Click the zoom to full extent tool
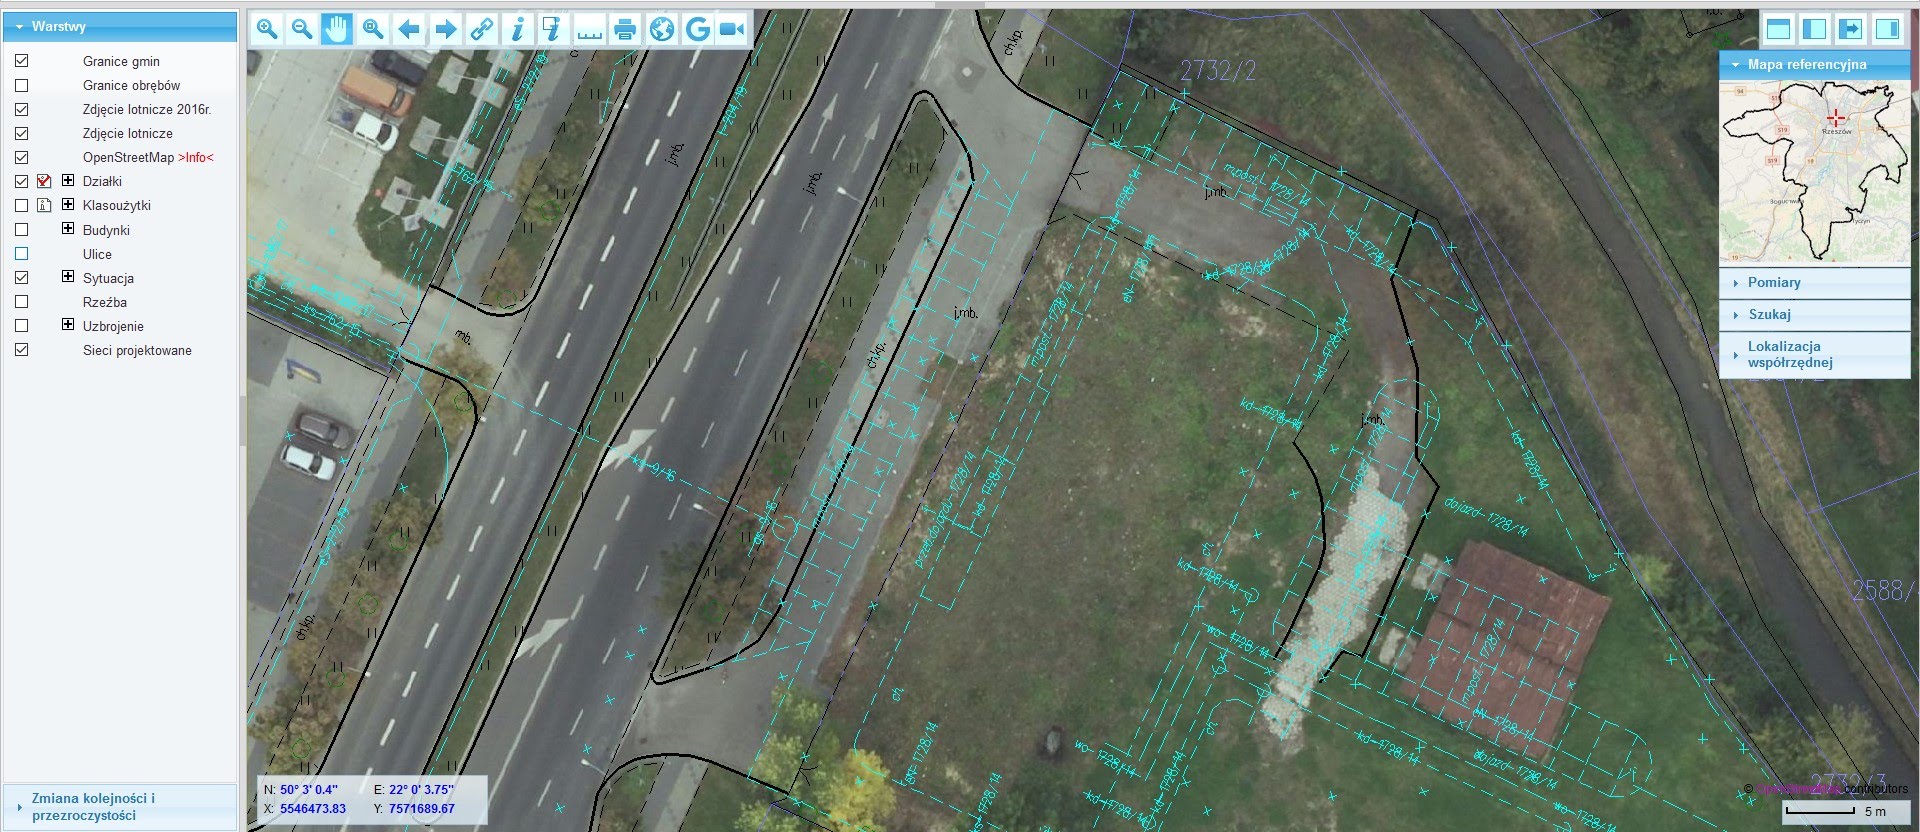 click(x=373, y=29)
